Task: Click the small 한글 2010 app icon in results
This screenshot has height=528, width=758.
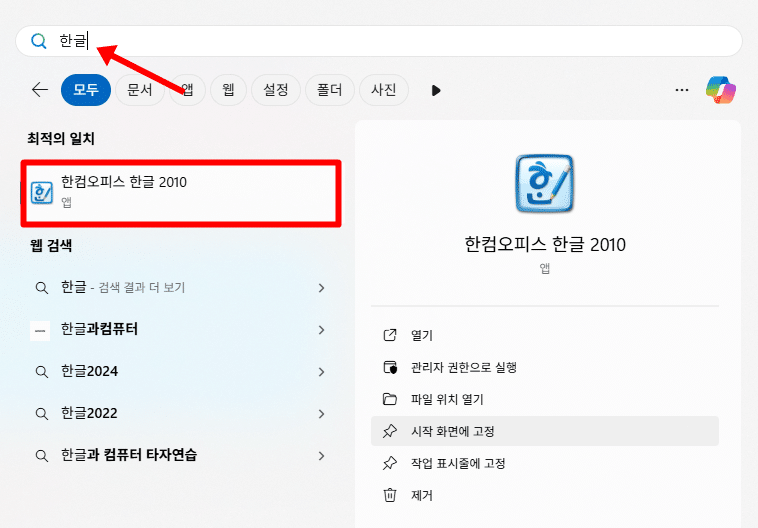Action: coord(42,193)
